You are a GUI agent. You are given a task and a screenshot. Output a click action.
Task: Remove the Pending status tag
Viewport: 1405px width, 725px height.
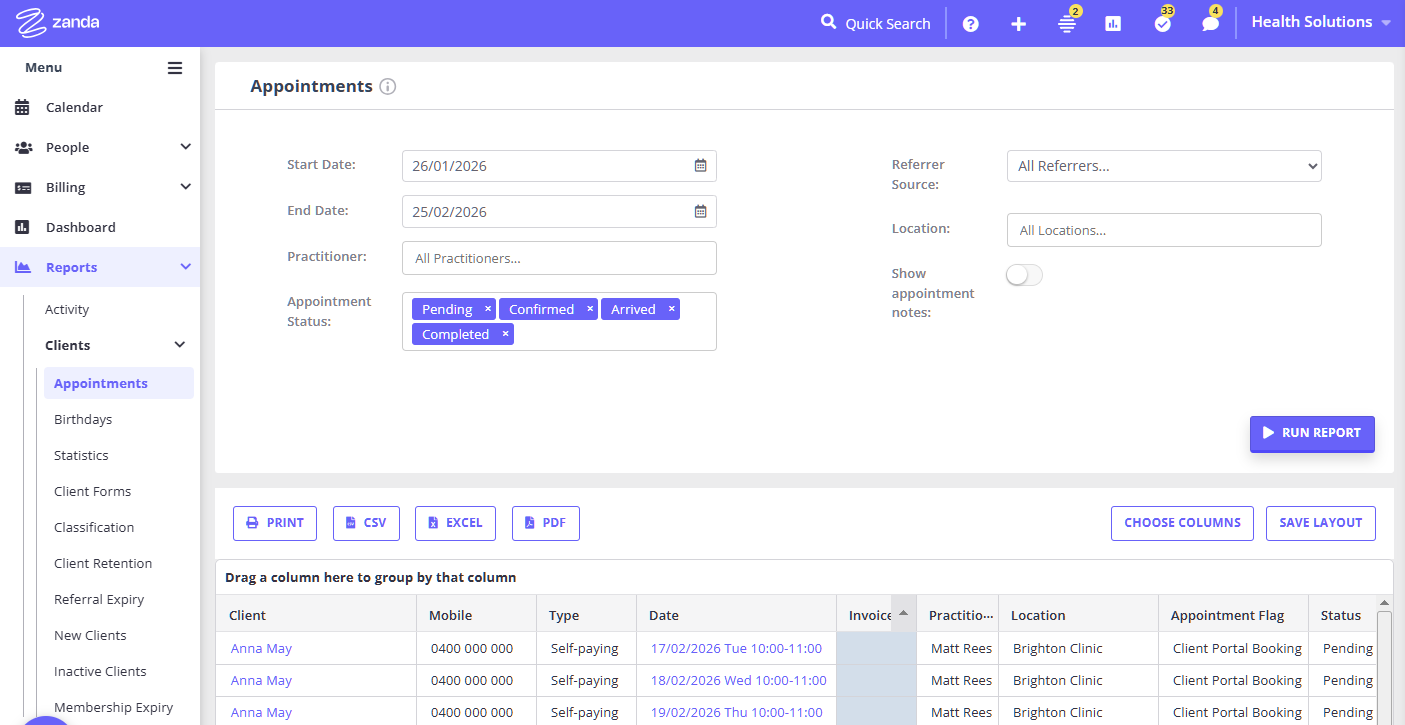488,309
